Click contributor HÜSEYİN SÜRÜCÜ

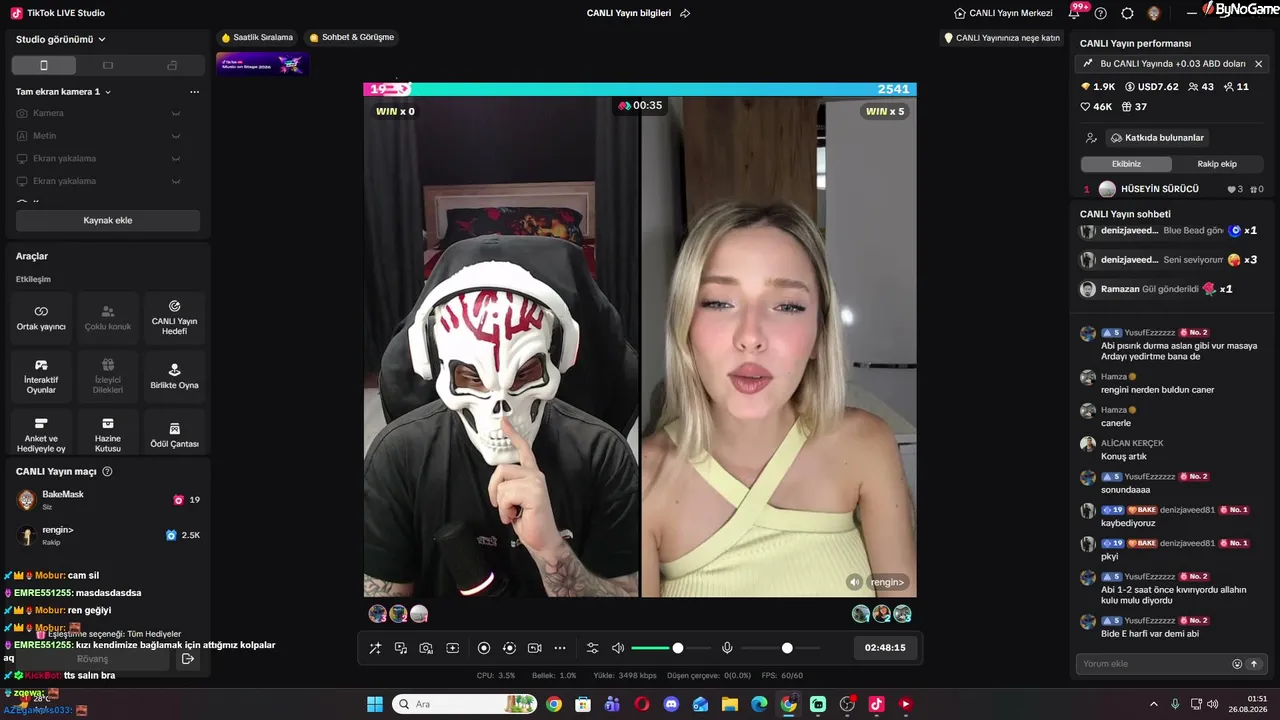[1174, 189]
